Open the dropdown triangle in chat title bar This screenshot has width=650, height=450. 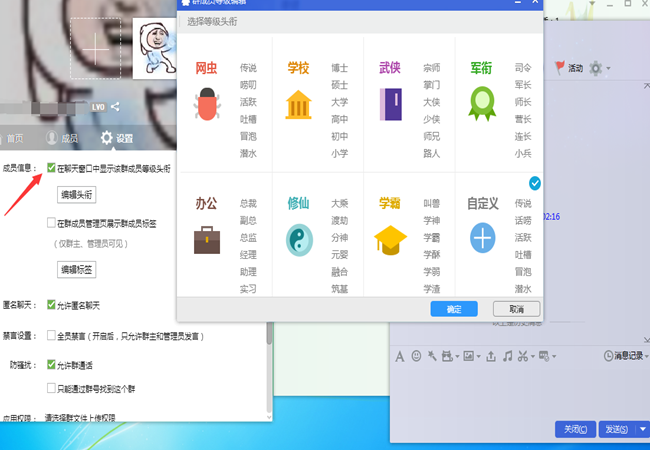[592, 3]
